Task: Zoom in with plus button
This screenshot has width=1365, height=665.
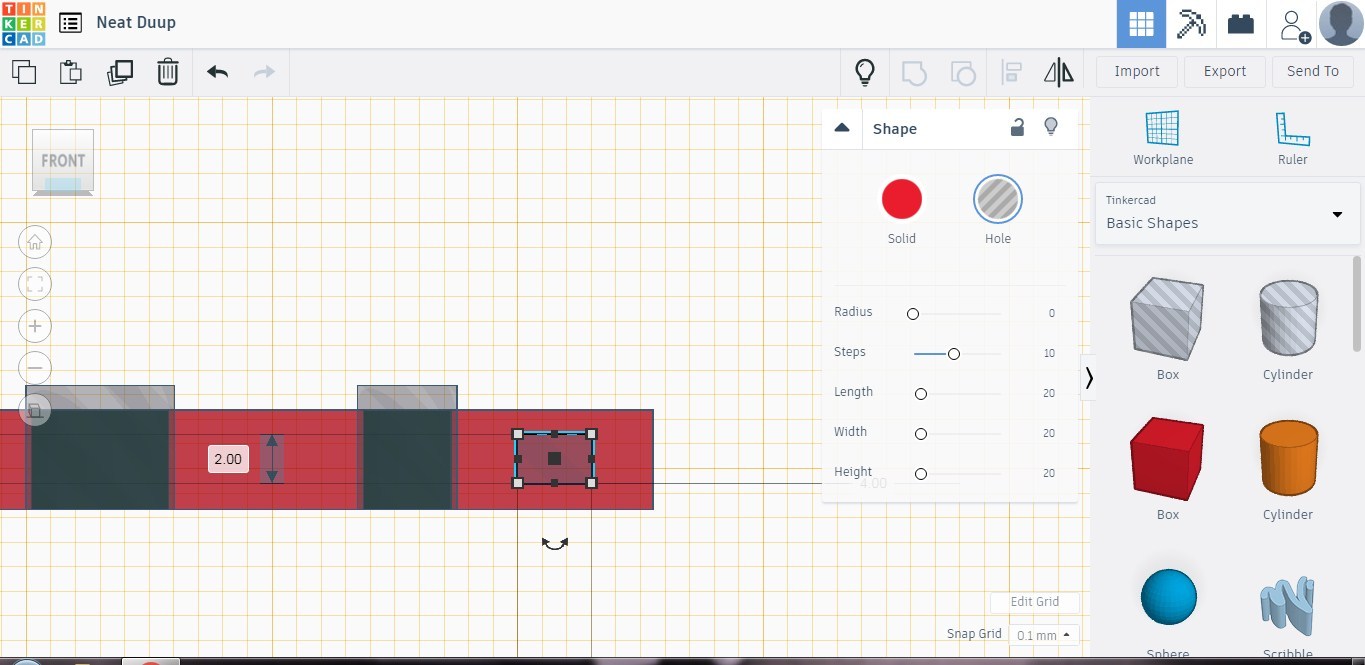Action: click(35, 326)
